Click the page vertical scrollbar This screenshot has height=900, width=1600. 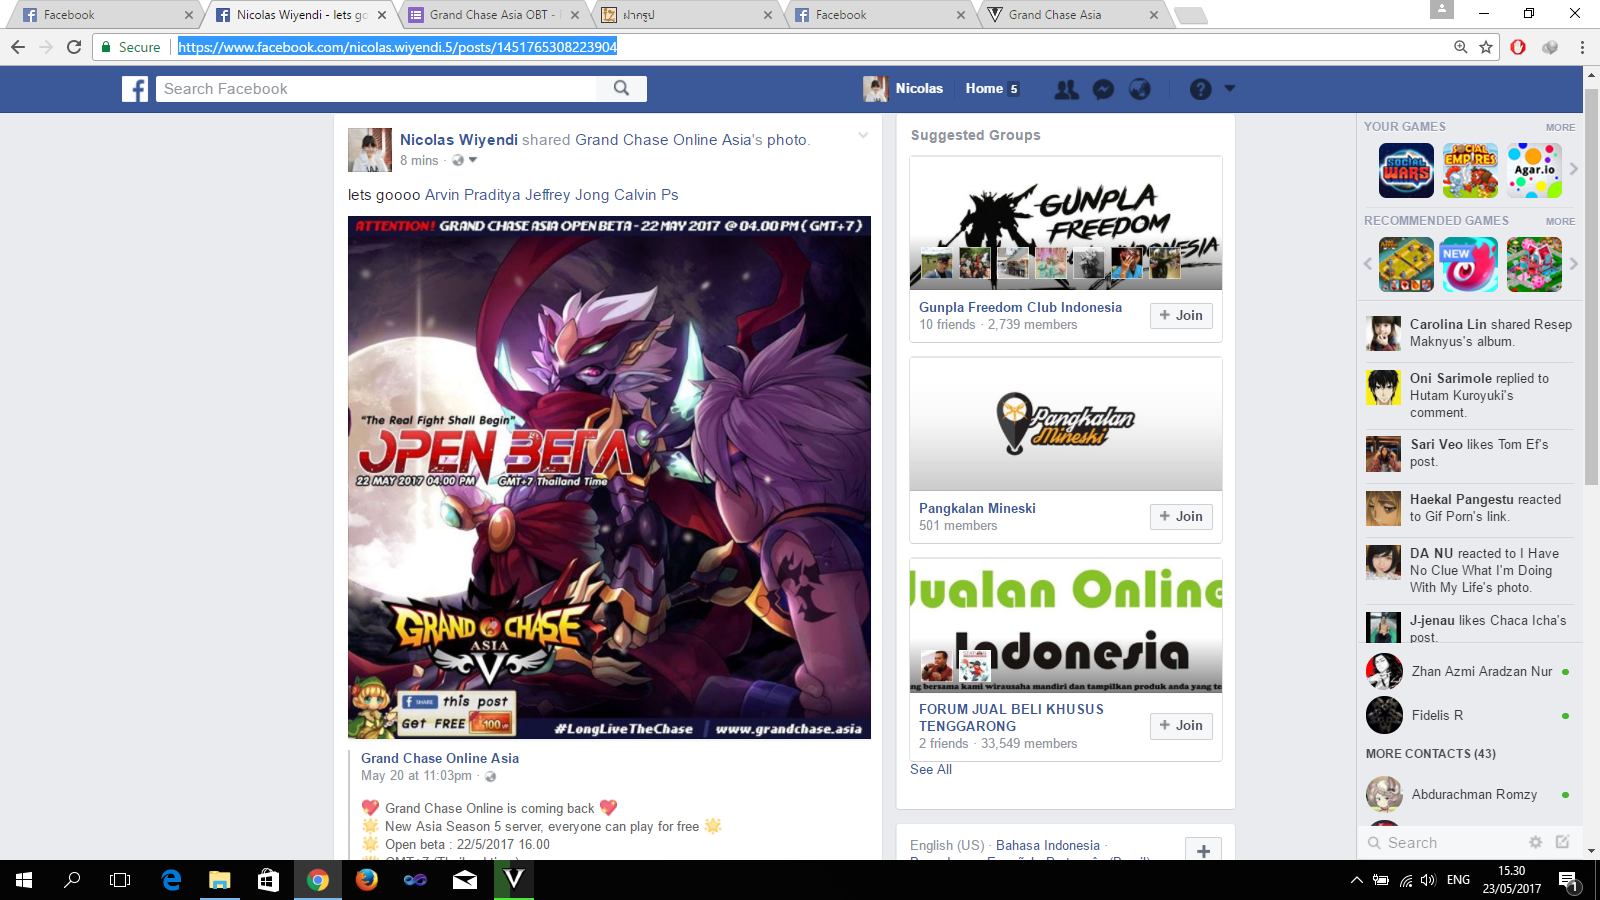coord(1591,288)
